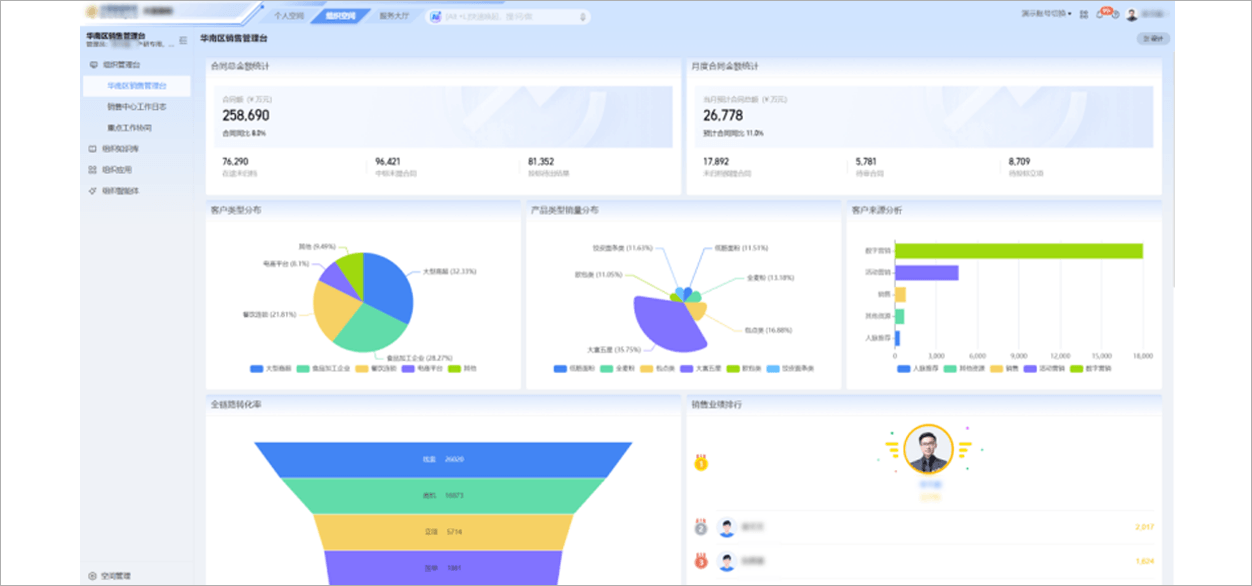Collapse the sidebar with the menu icon
This screenshot has height=586, width=1252.
(x=183, y=40)
